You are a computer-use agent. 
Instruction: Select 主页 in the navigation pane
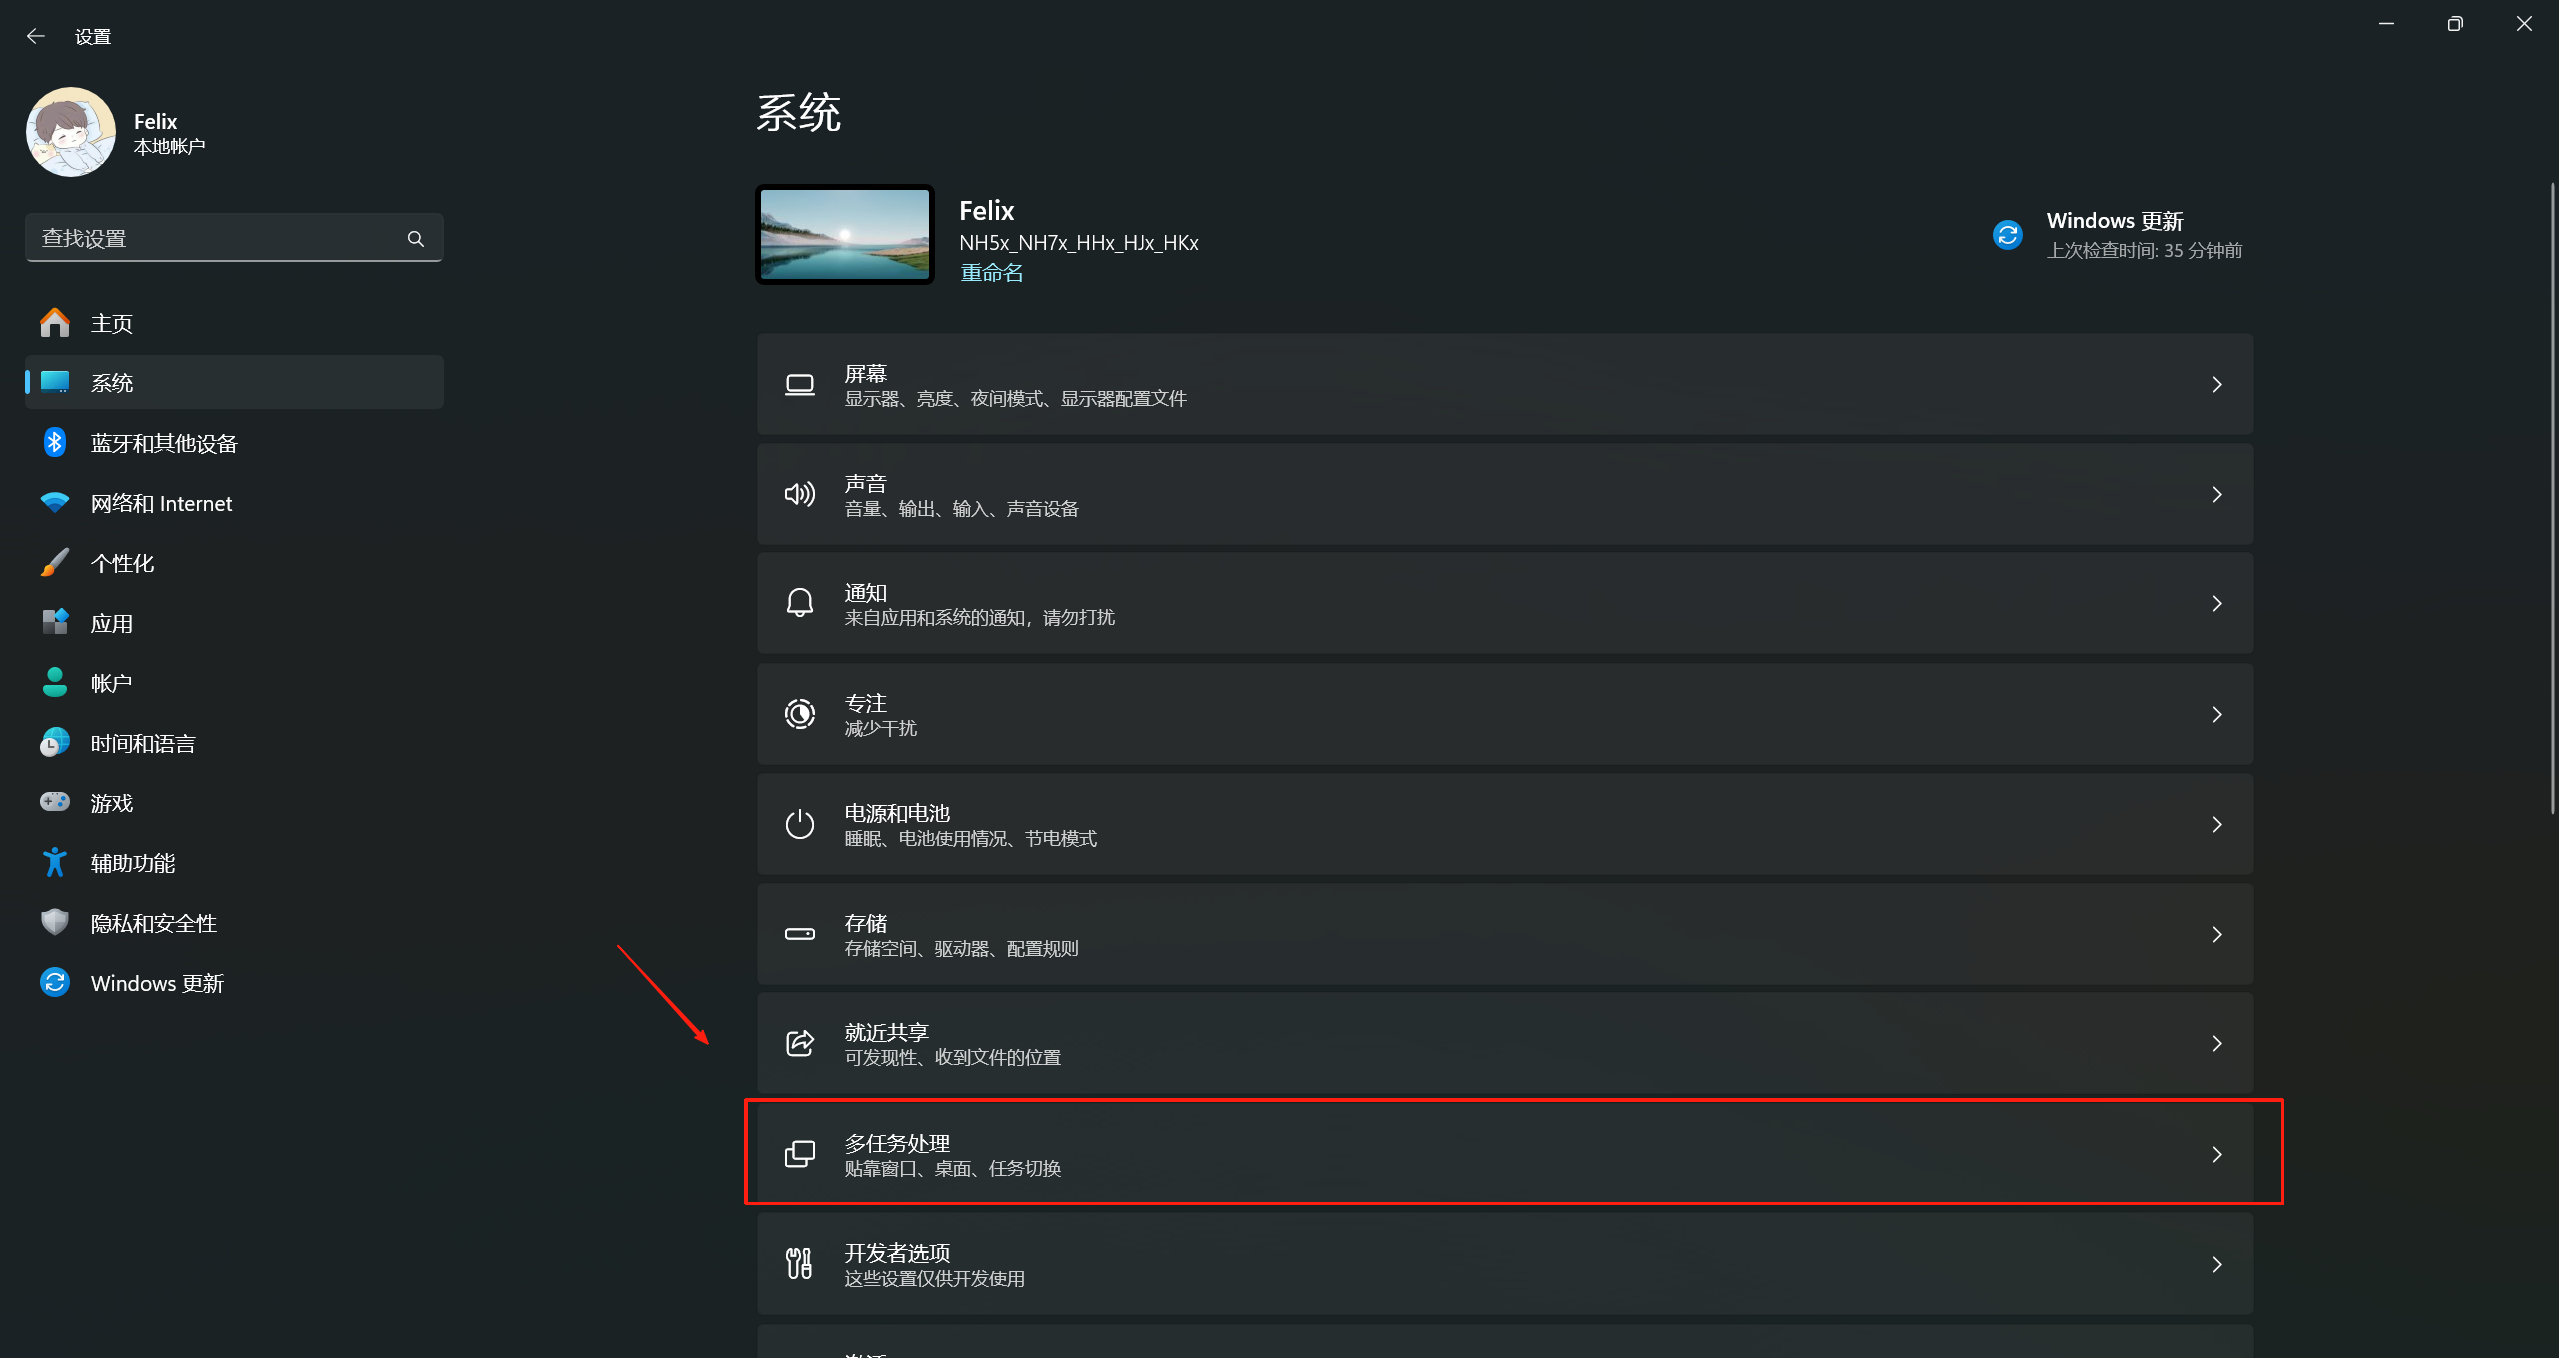click(x=113, y=322)
